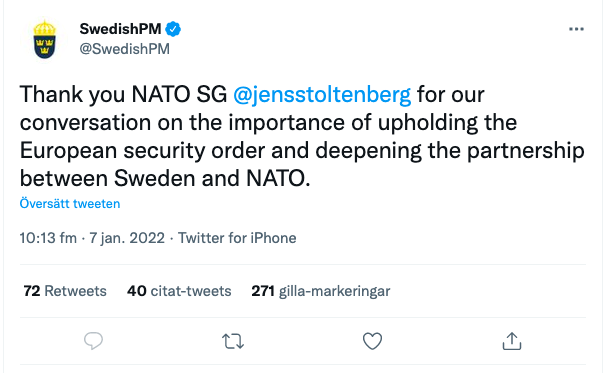Click the retweet arrows icon
Screen dimensions: 608x373
(x=233, y=342)
